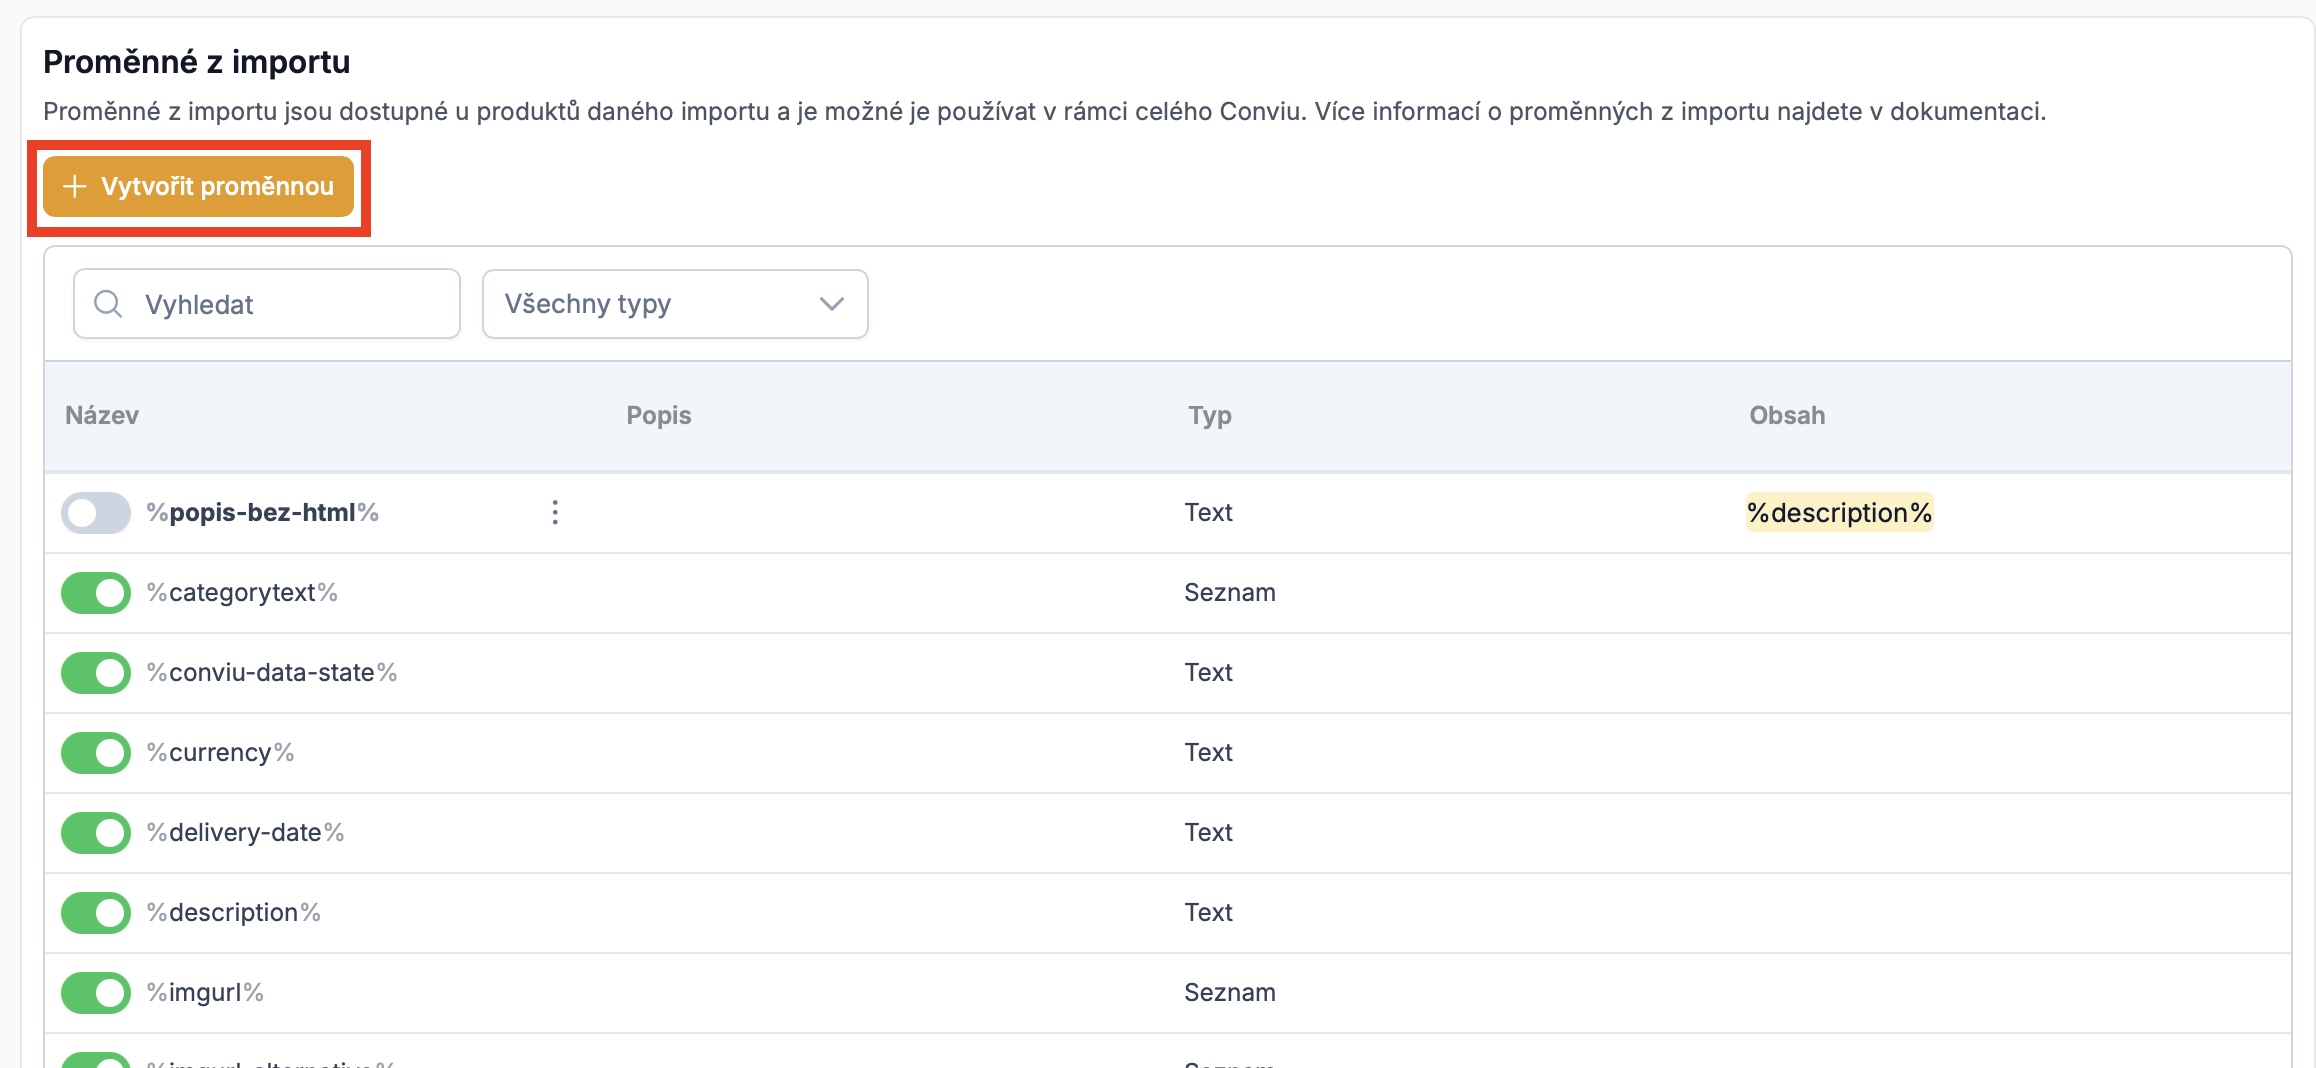Switch off the currency variable toggle
This screenshot has height=1068, width=2316.
(96, 753)
